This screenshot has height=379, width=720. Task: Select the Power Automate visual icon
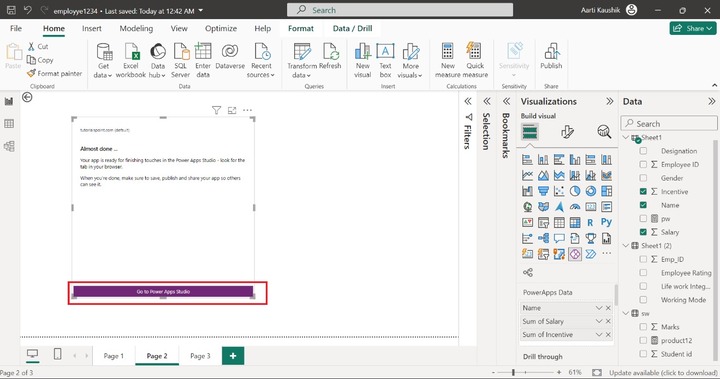[x=591, y=254]
